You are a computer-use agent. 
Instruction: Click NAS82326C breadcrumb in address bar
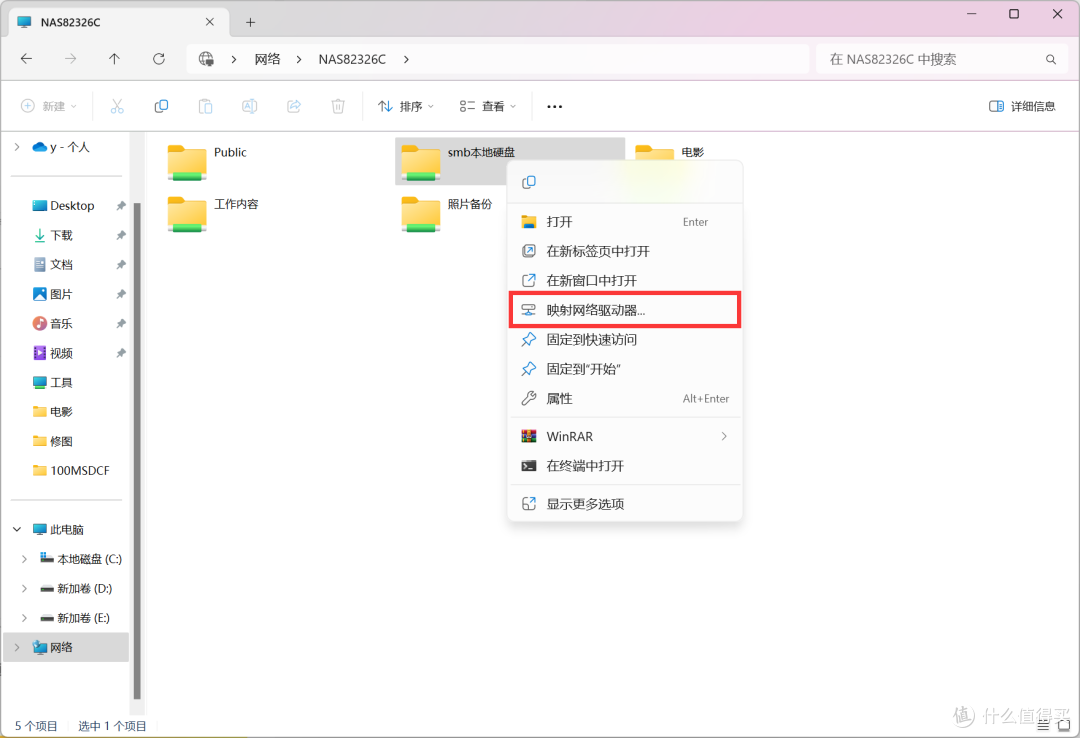[x=352, y=59]
